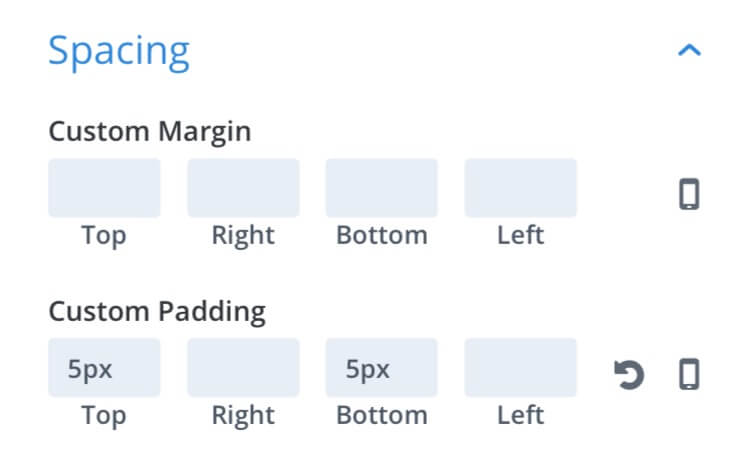Focus the Custom Margin Bottom field
Viewport: 732px width, 464px height.
[x=381, y=188]
